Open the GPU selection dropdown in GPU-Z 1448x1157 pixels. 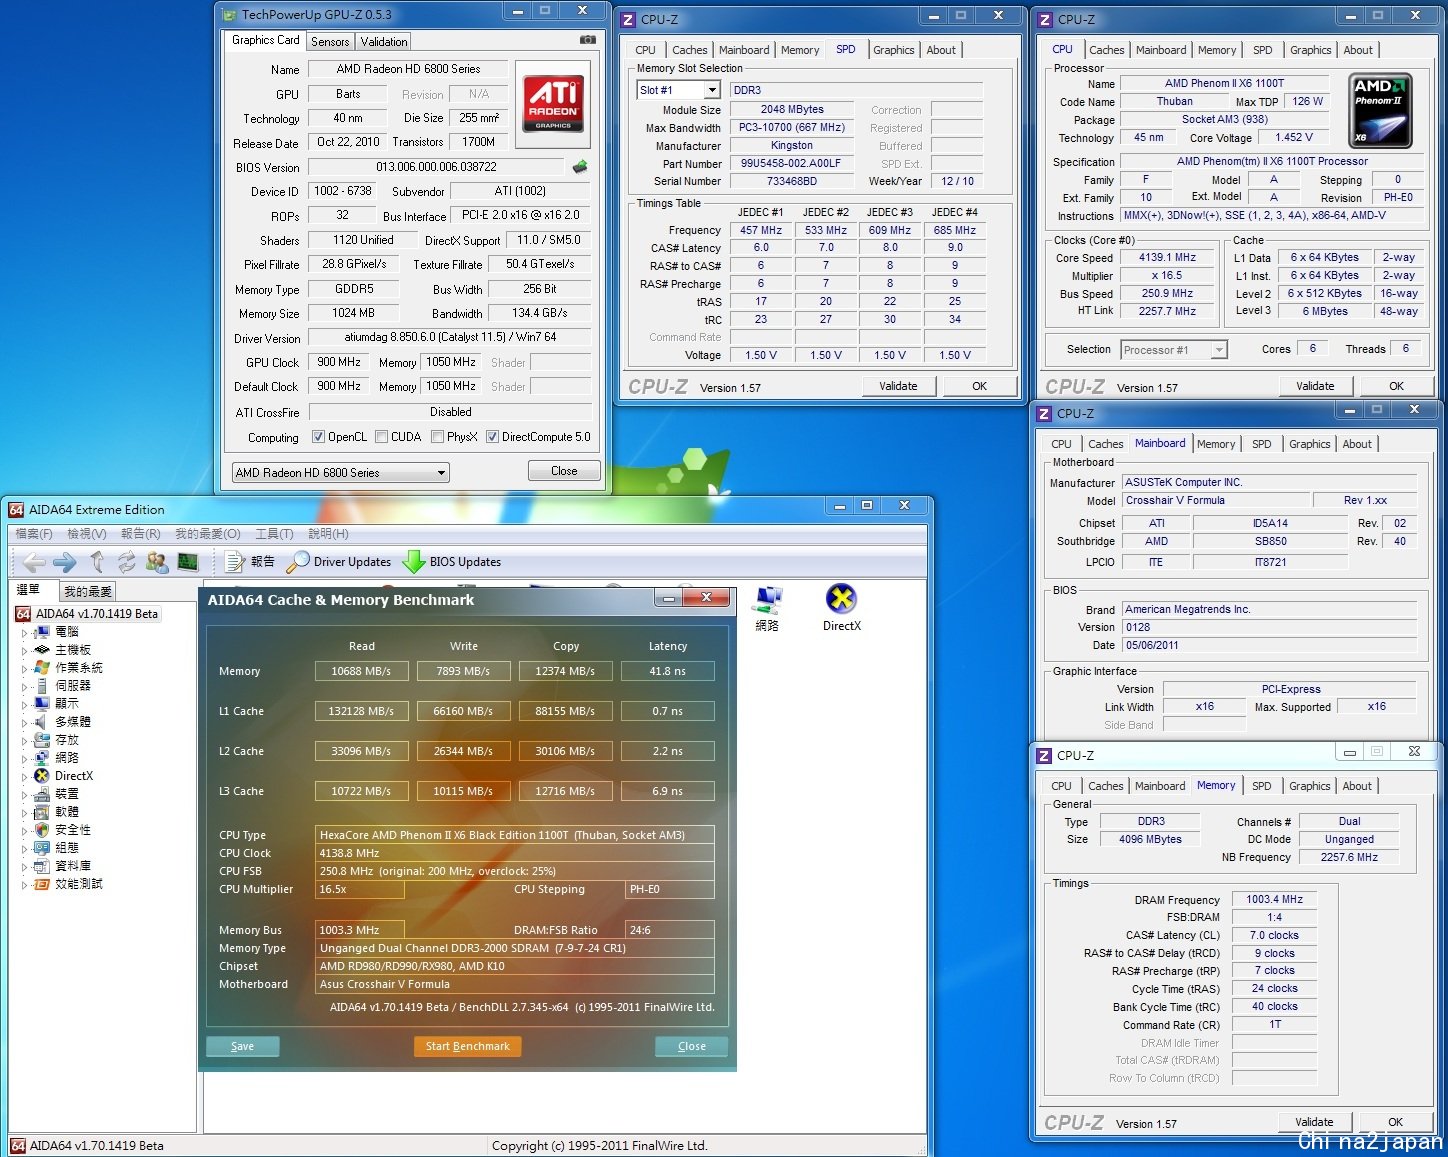(340, 473)
